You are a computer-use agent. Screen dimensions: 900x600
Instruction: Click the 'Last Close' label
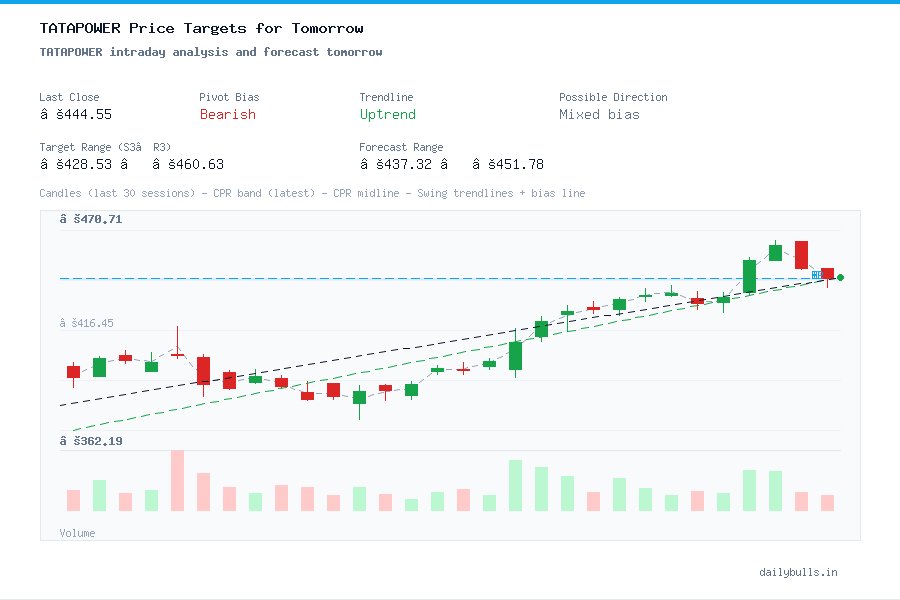click(69, 97)
